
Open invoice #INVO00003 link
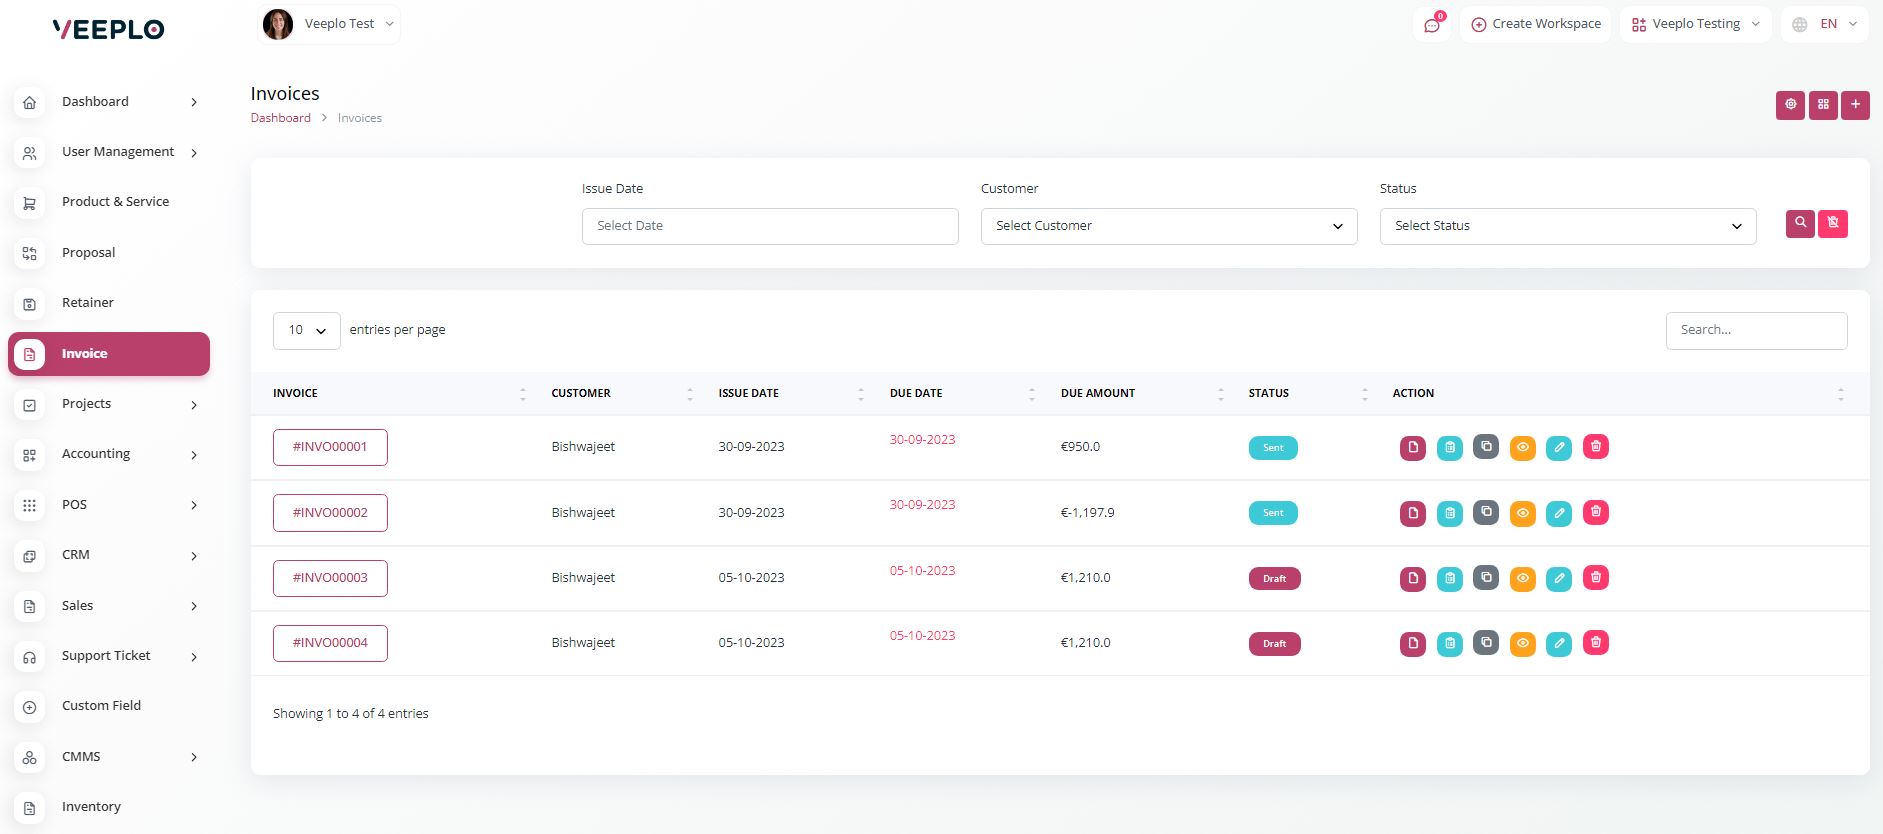click(330, 578)
